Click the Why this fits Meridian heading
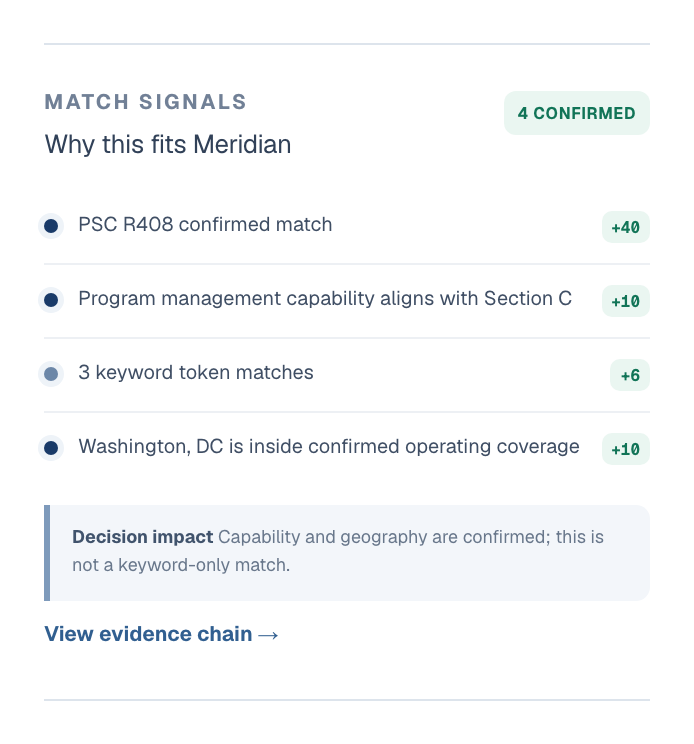Viewport: 694px width, 744px height. point(168,144)
